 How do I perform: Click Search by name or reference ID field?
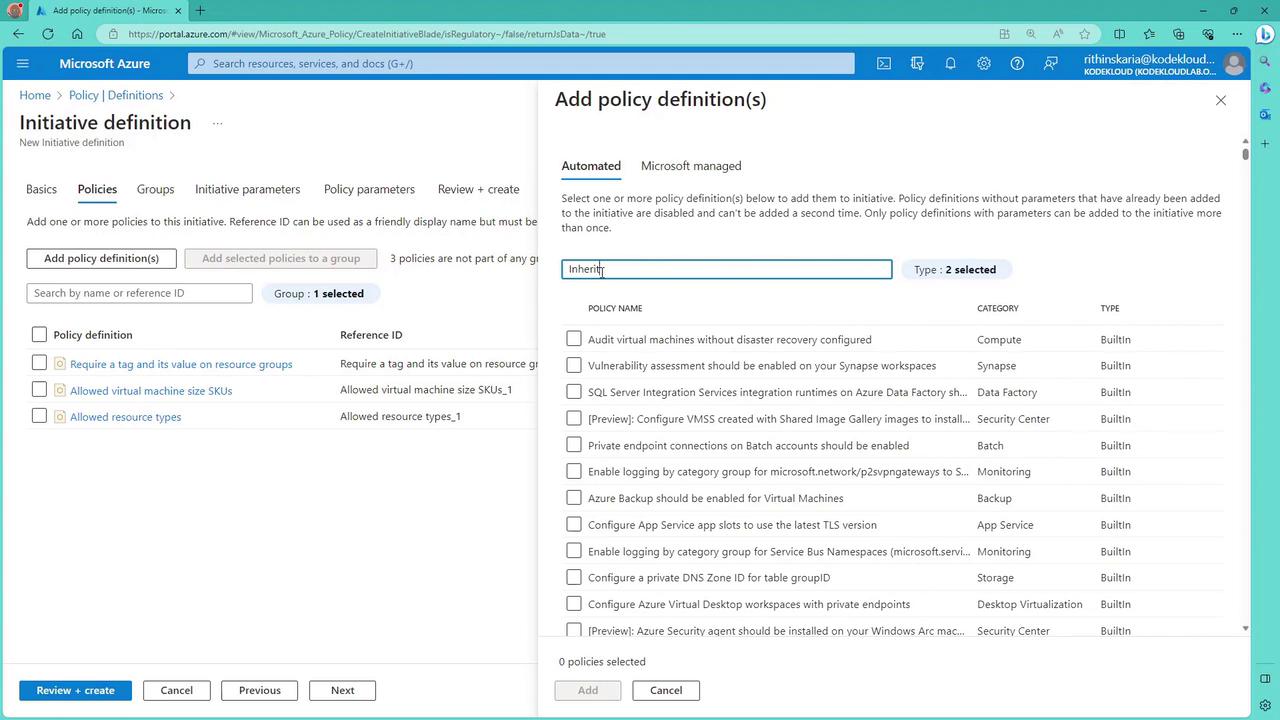(x=139, y=293)
